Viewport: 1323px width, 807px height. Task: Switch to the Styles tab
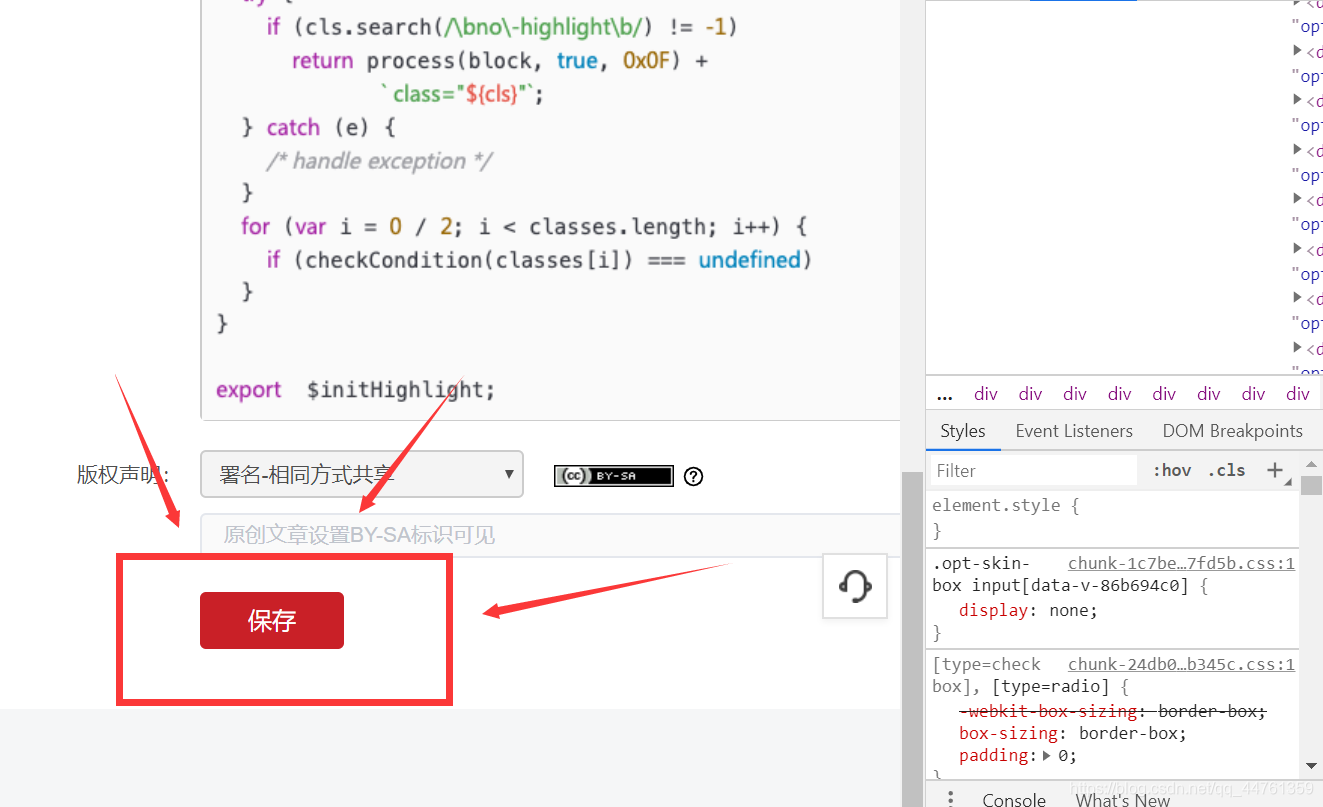(963, 431)
